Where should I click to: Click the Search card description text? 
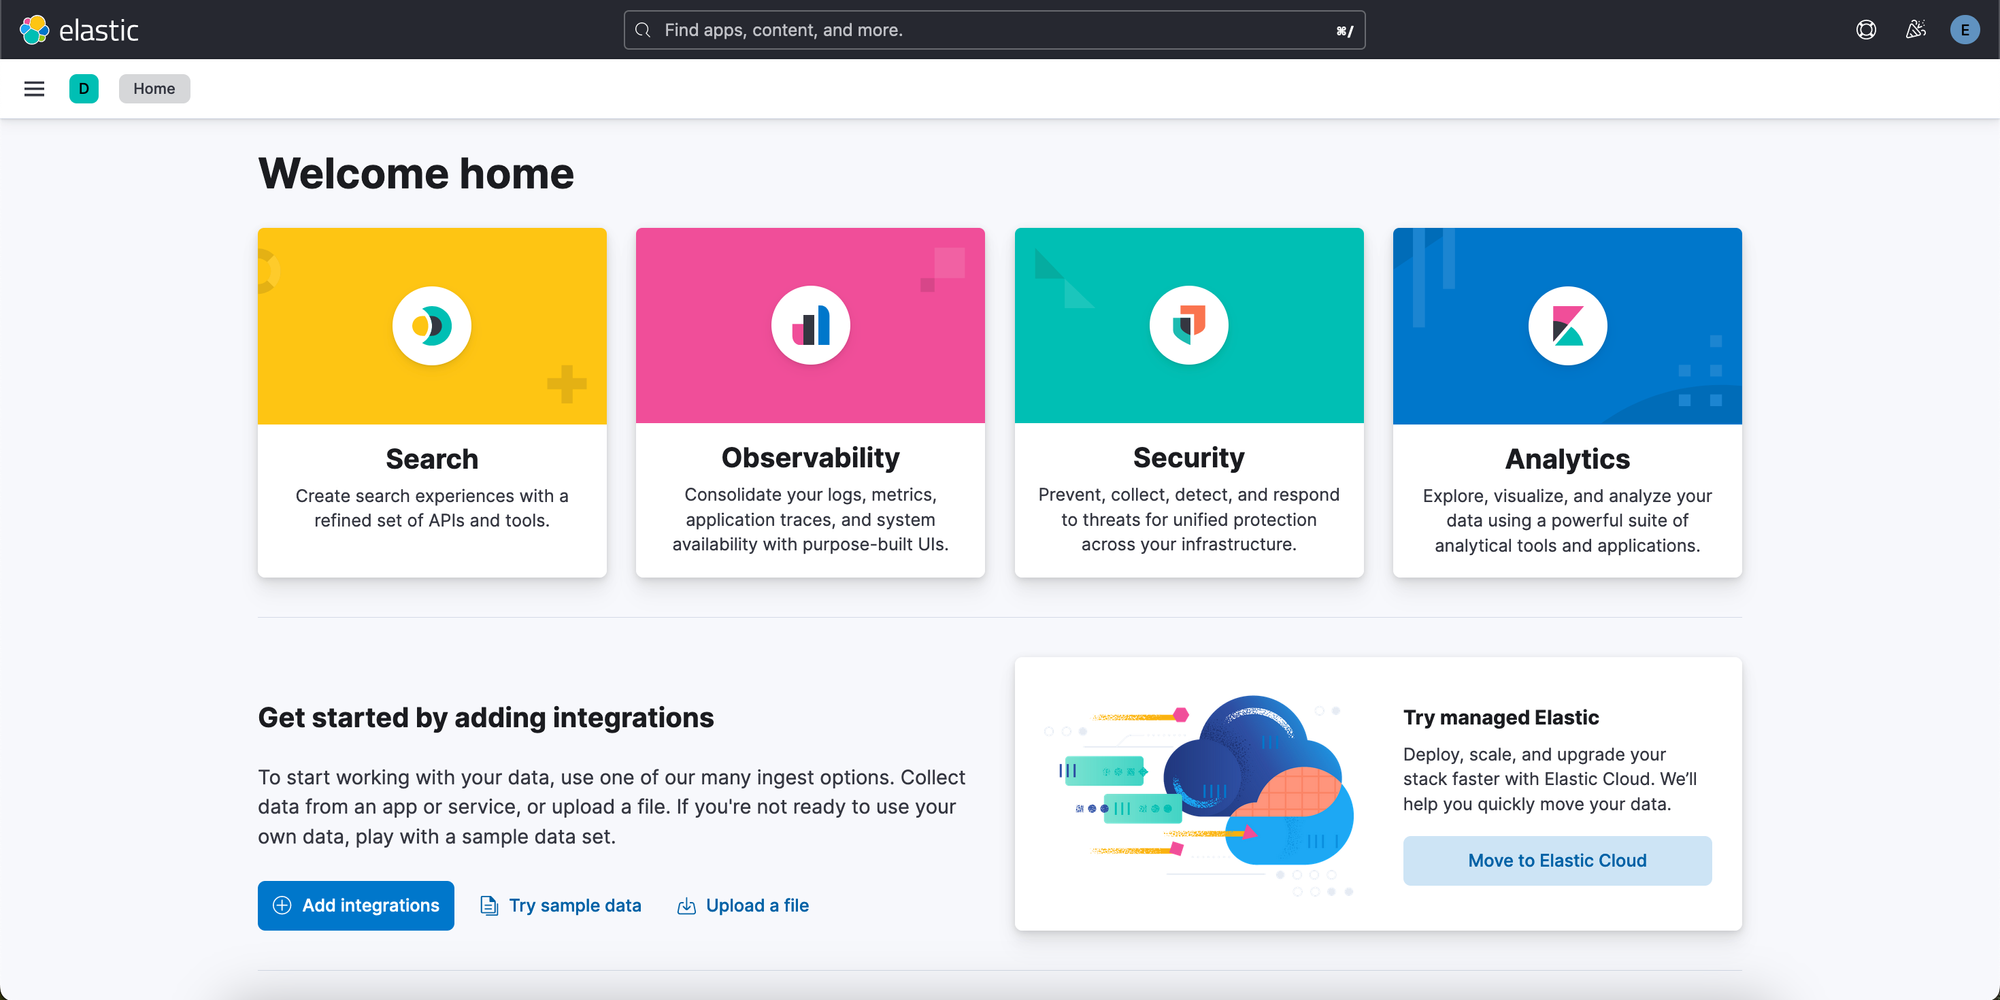(x=432, y=508)
